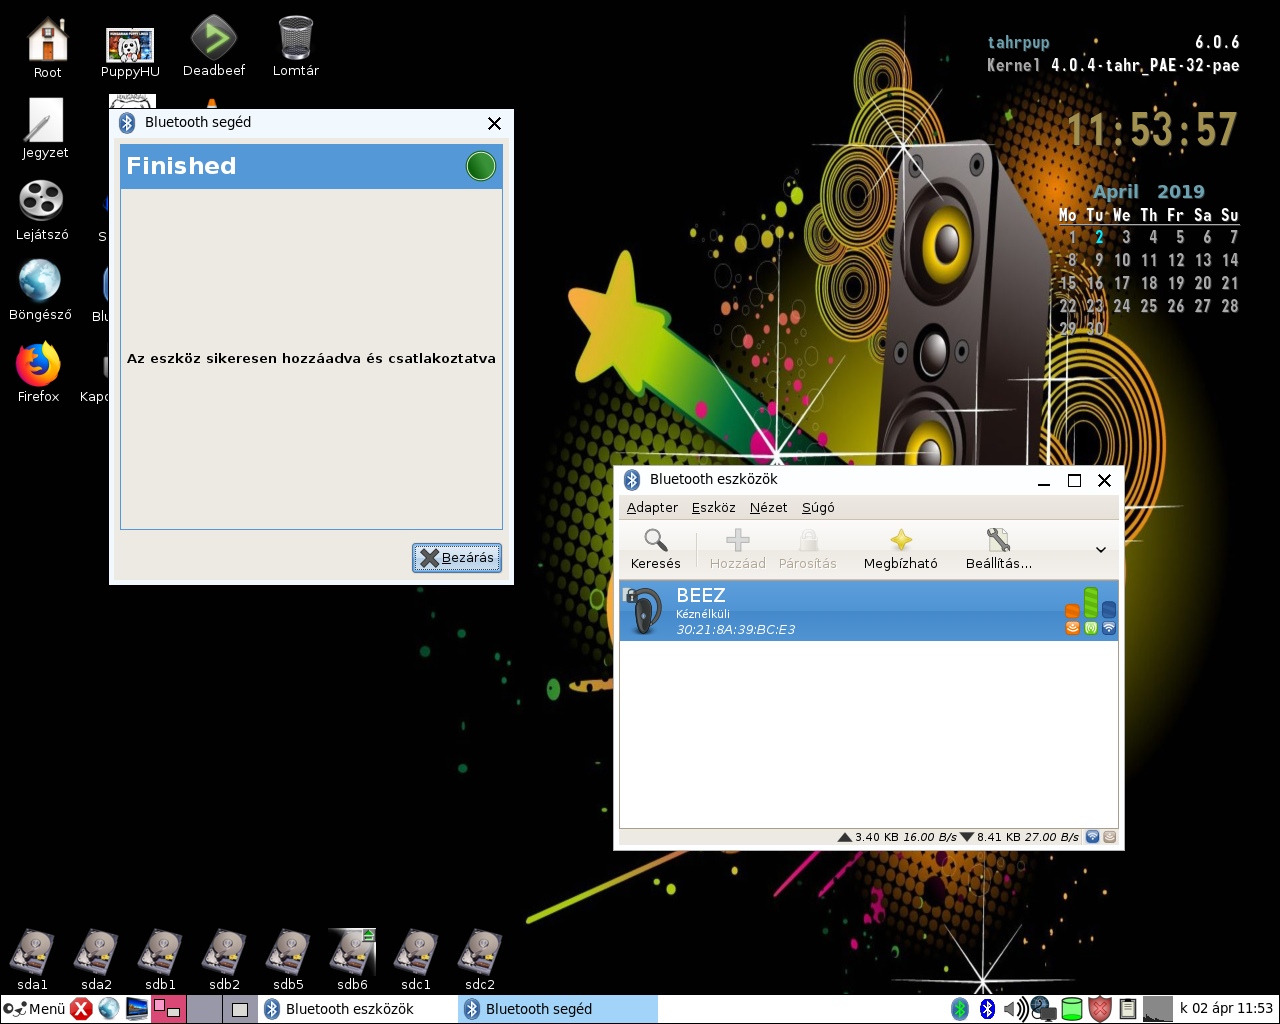Click the red firewall shield tray icon
The height and width of the screenshot is (1024, 1280).
[x=1099, y=1009]
